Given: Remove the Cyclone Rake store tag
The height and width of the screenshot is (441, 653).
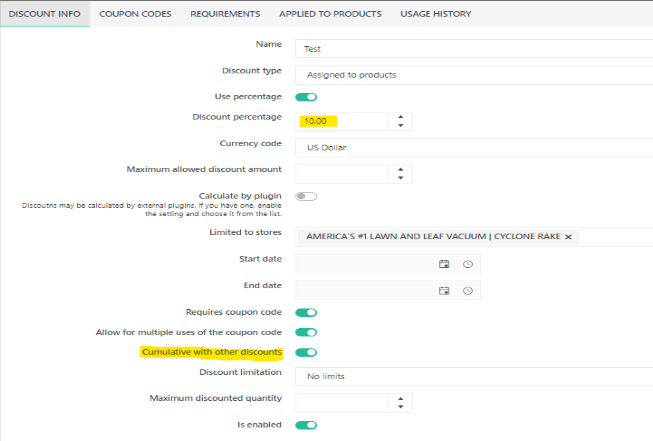Looking at the screenshot, I should click(568, 237).
